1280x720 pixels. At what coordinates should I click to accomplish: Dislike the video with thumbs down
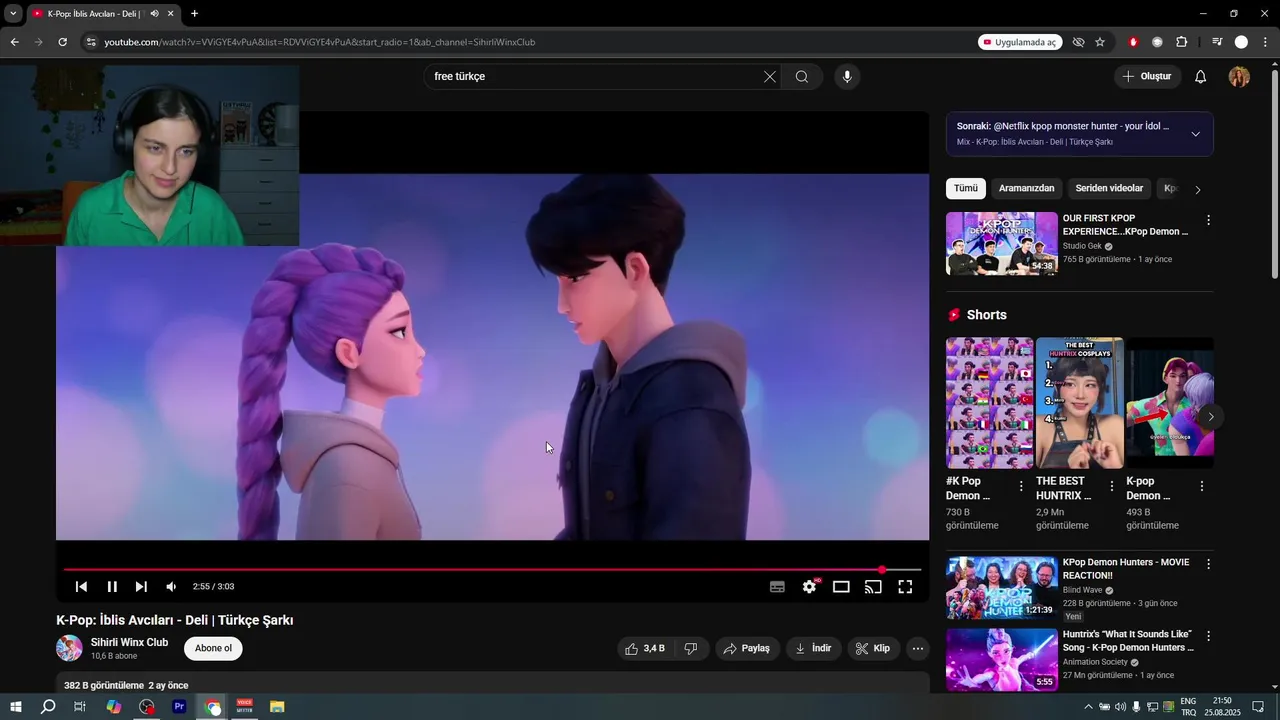tap(691, 648)
